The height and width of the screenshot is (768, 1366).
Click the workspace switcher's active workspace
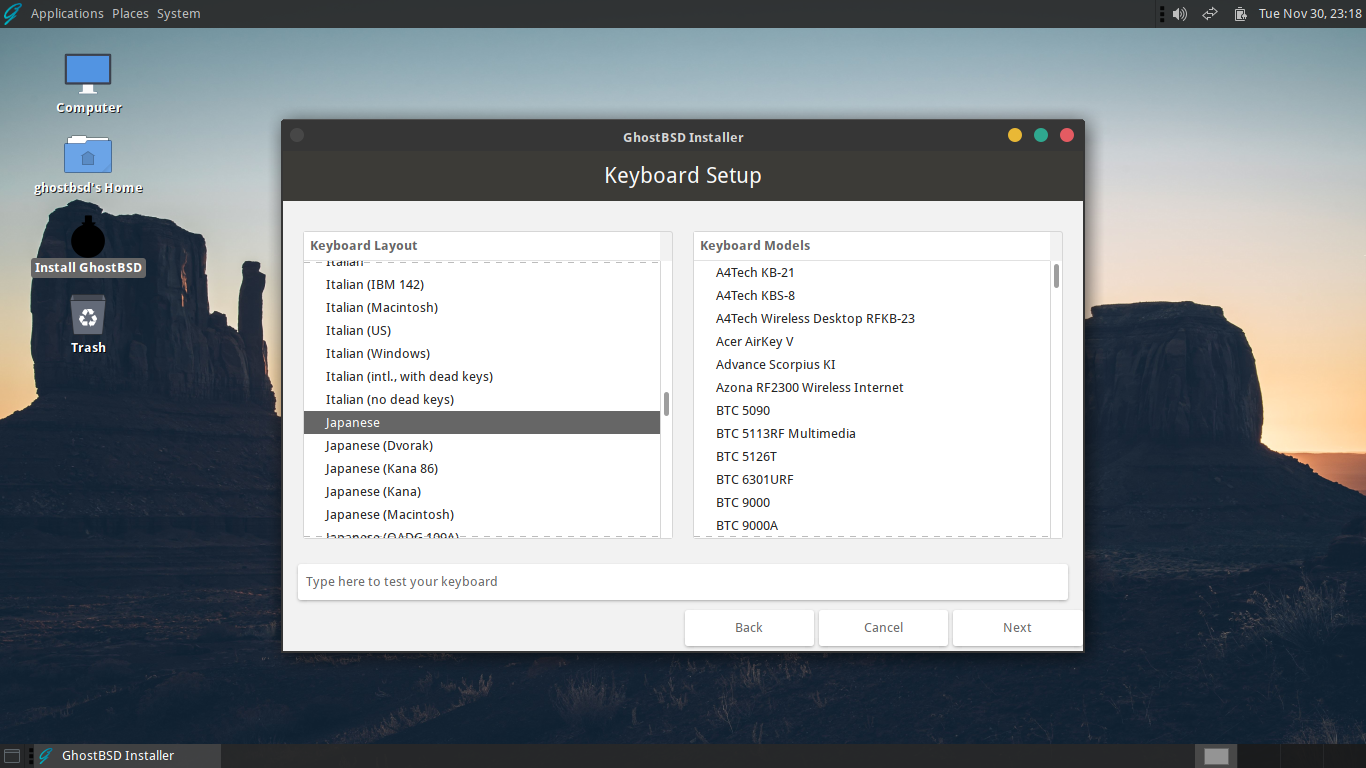1215,756
